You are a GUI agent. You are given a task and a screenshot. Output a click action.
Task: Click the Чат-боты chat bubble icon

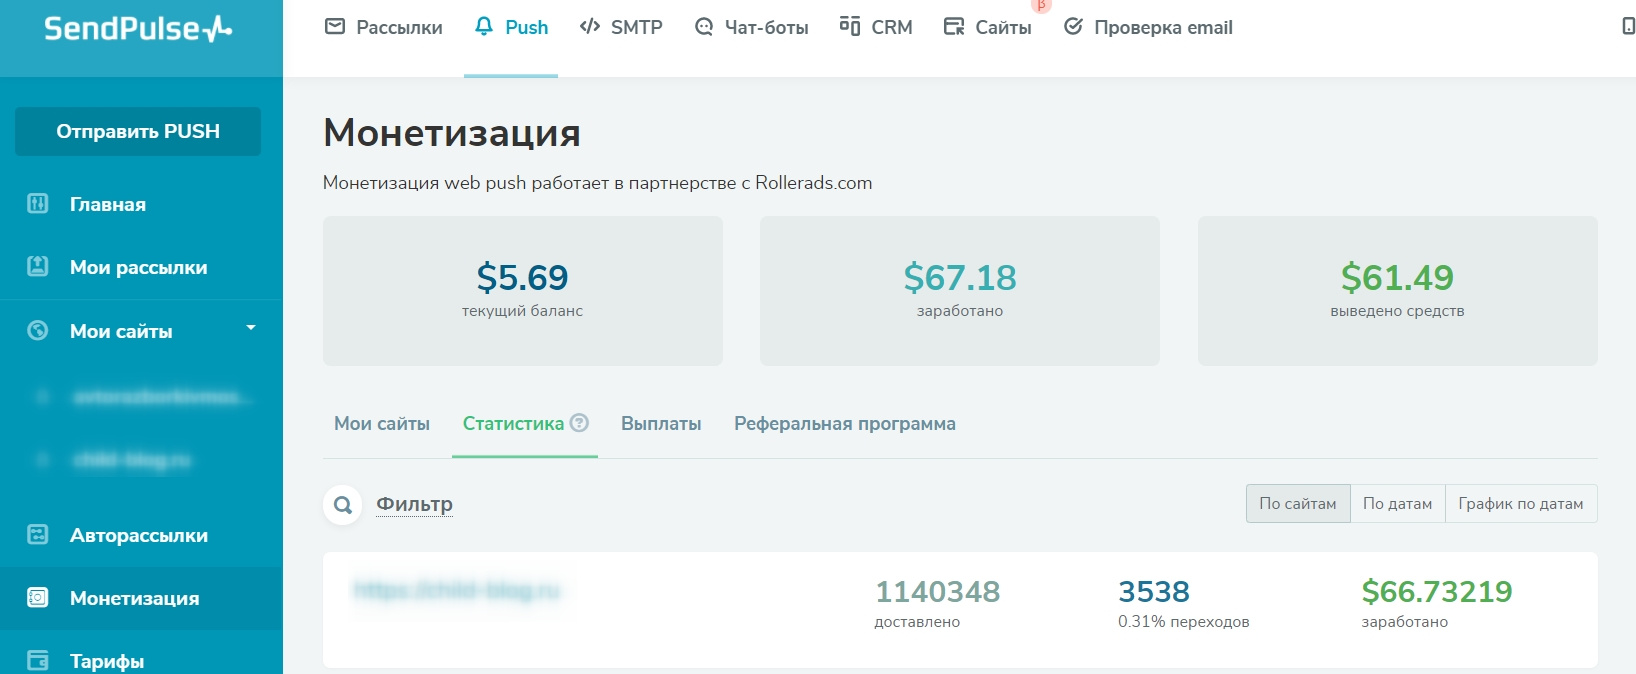[x=704, y=27]
